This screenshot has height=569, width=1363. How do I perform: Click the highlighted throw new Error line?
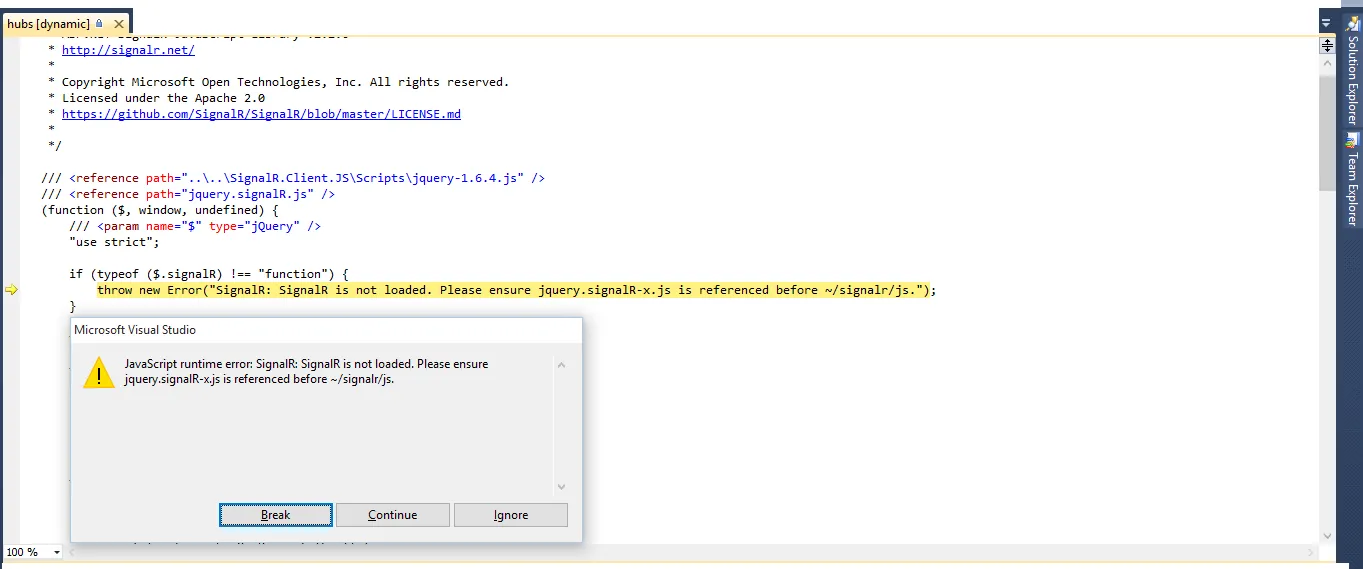[x=516, y=290]
